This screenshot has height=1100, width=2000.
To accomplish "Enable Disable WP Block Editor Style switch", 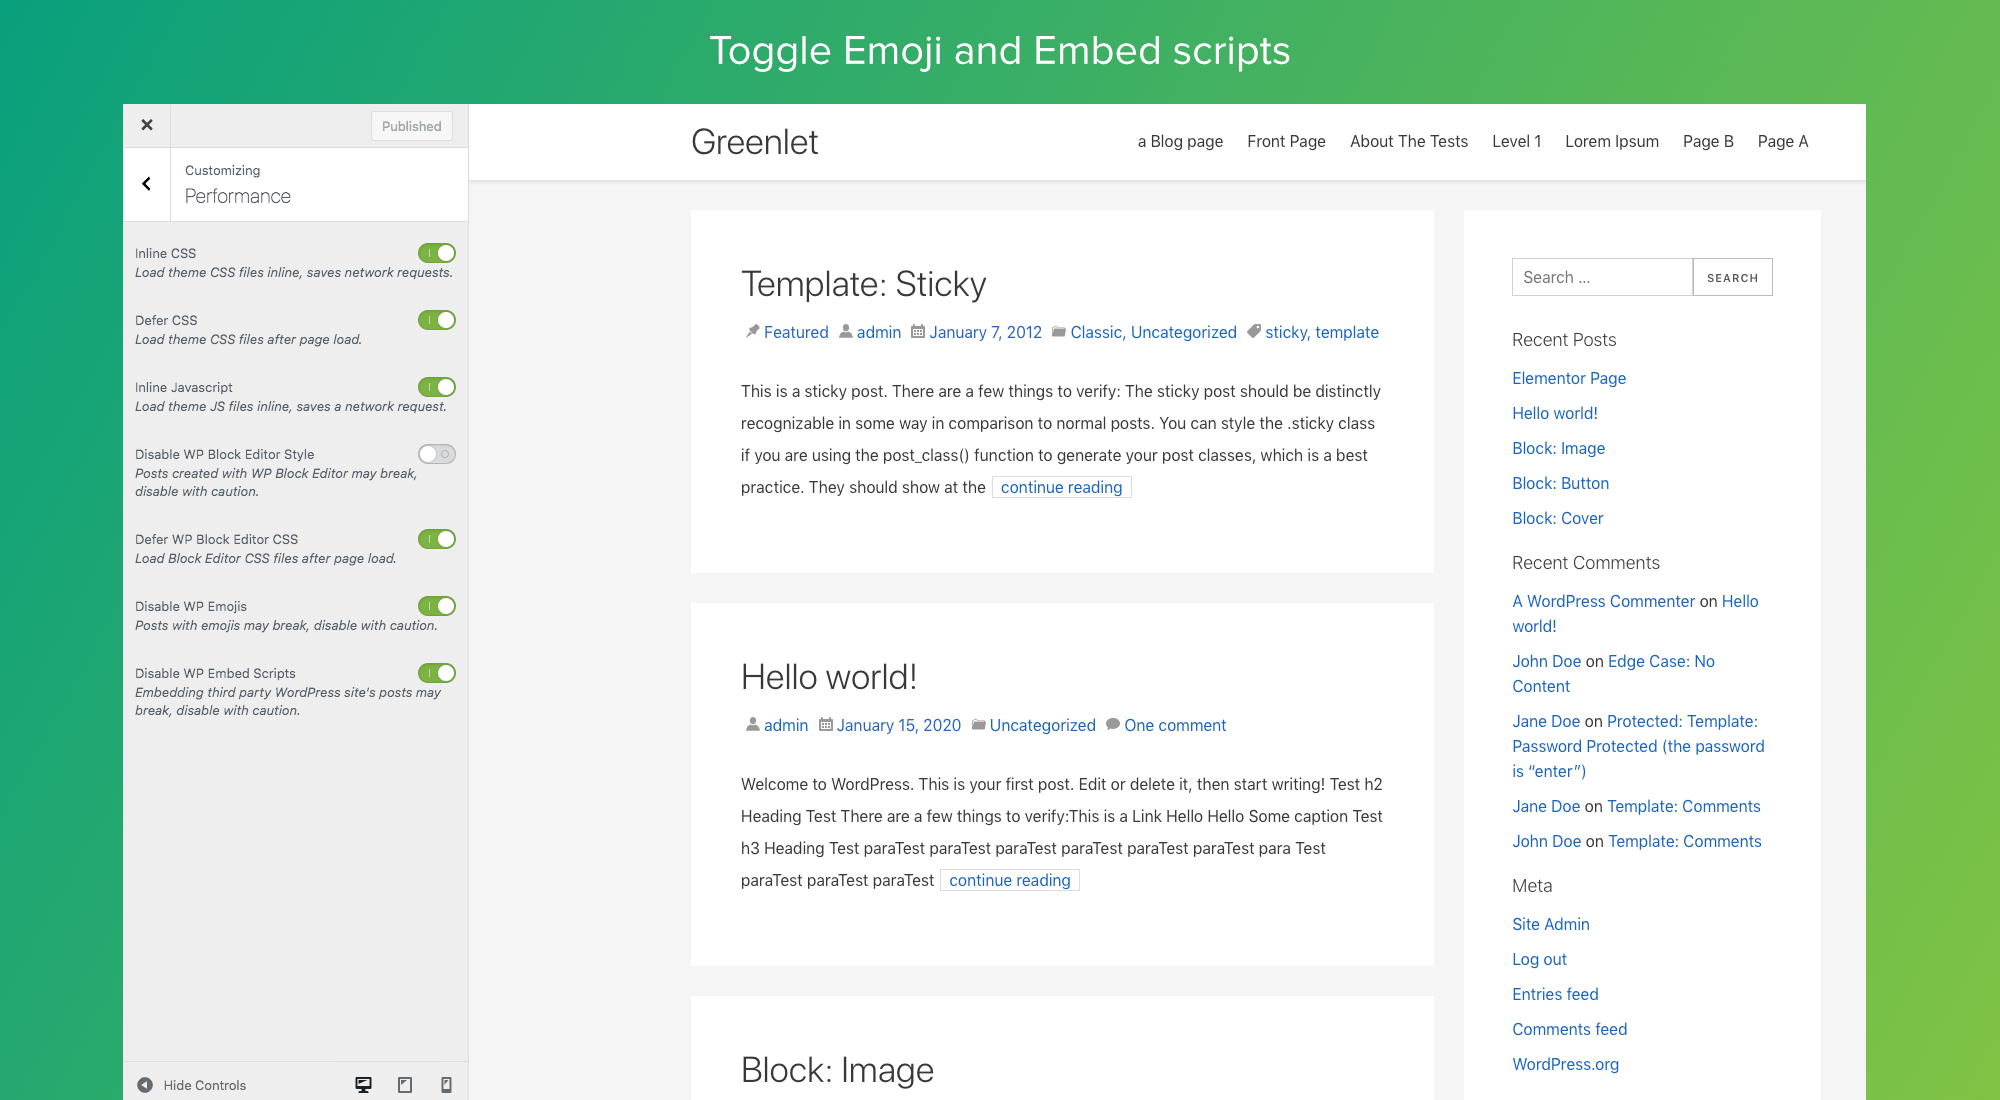I will [x=437, y=454].
